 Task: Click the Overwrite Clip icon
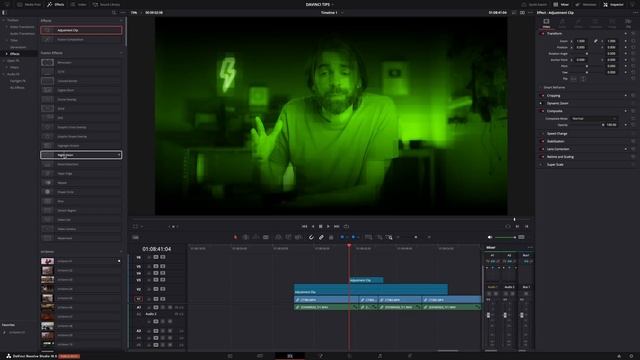coord(288,237)
